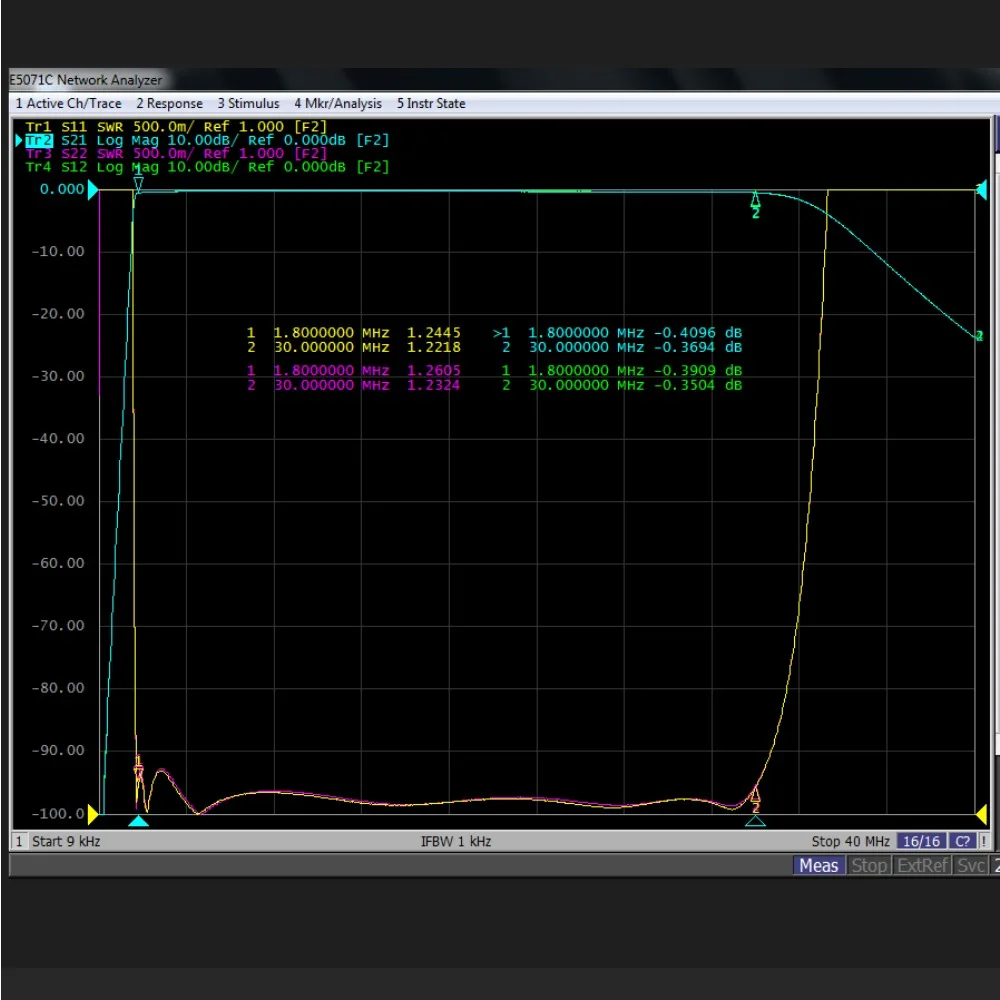Click the ExtRef status indicator
The image size is (1000, 1000).
(922, 865)
